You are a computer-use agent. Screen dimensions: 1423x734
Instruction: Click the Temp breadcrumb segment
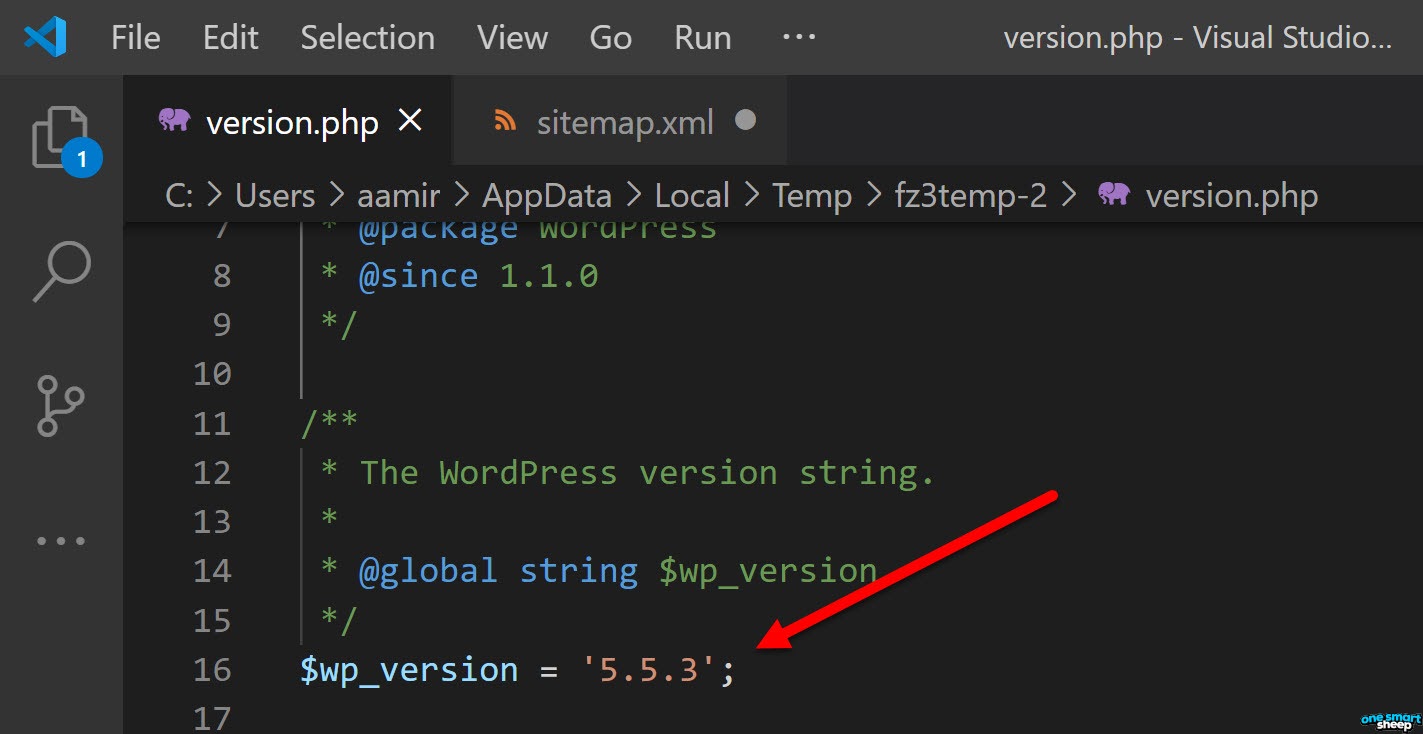[811, 195]
